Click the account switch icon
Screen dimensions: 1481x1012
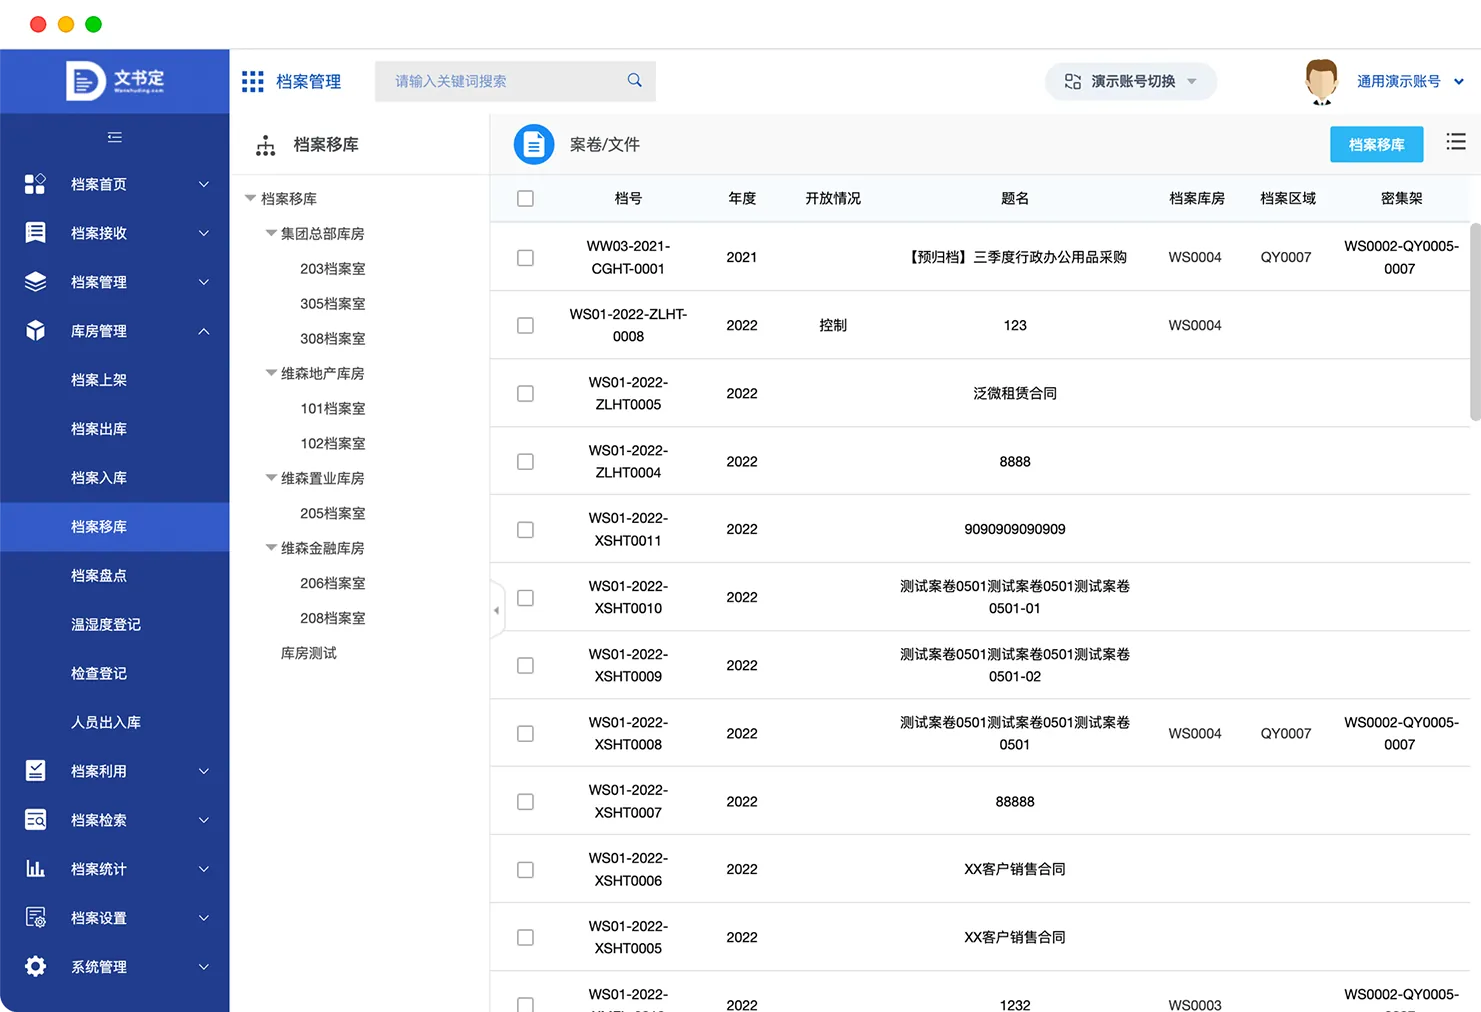(x=1073, y=81)
